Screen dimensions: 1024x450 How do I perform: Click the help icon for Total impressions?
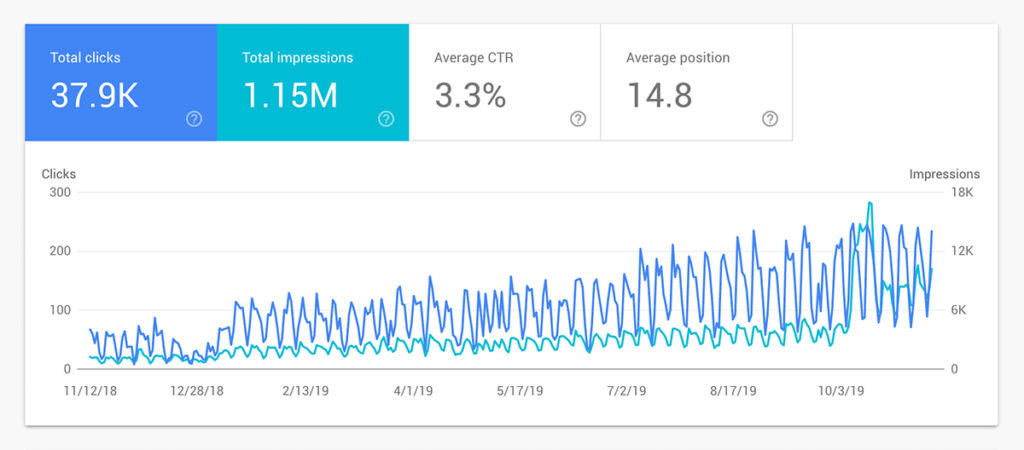pos(386,119)
